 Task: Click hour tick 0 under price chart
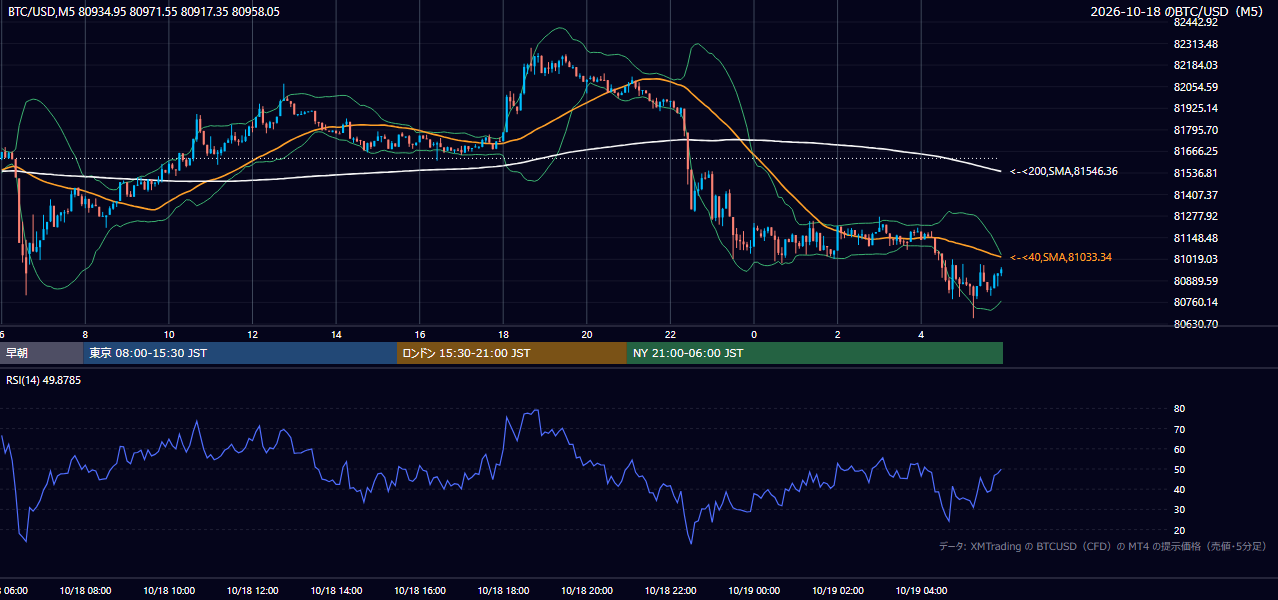(754, 335)
